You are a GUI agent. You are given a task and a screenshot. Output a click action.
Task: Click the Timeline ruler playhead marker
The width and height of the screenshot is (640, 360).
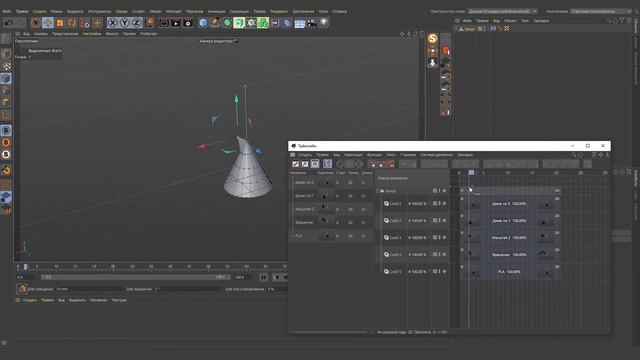coord(471,173)
